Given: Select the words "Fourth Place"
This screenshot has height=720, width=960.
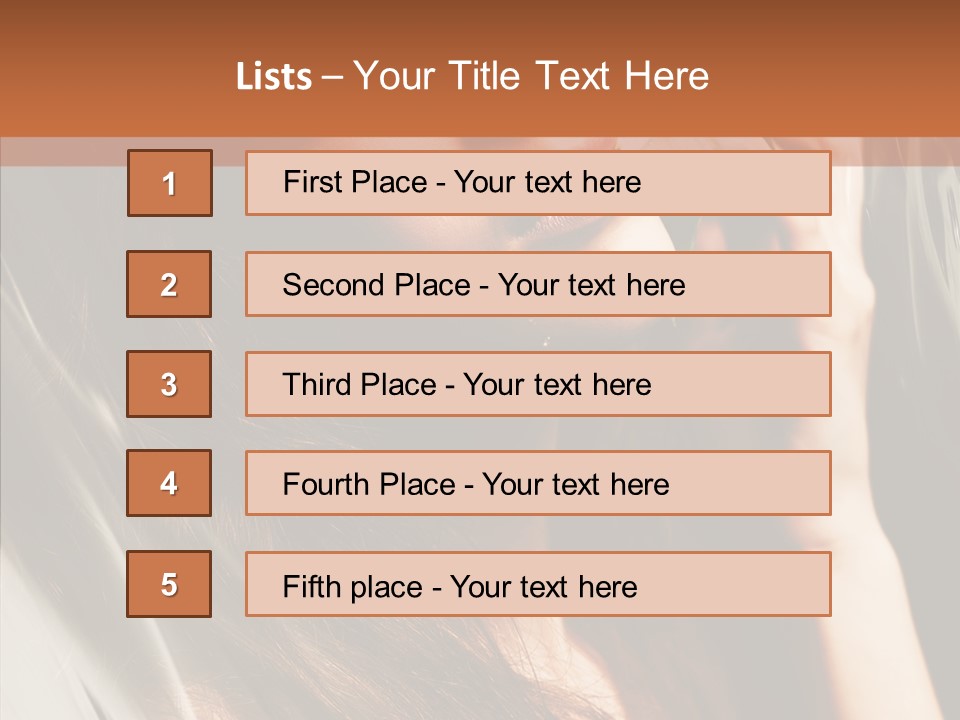Looking at the screenshot, I should [x=367, y=485].
